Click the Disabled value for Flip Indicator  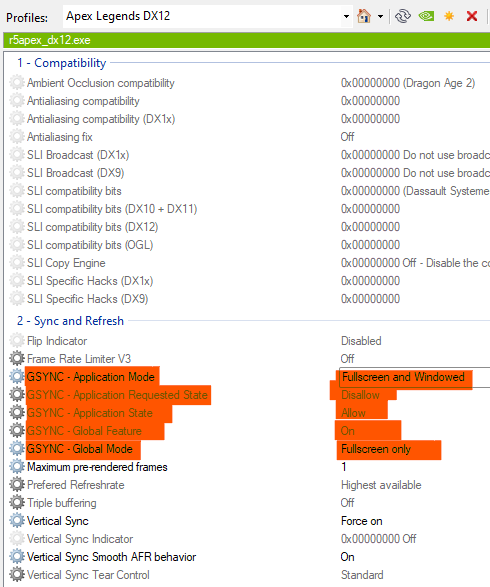(361, 341)
